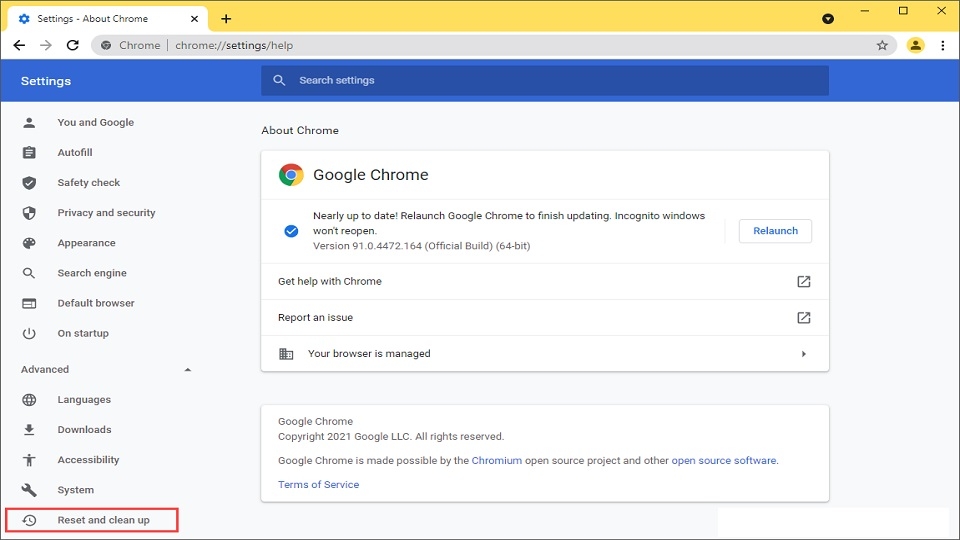The width and height of the screenshot is (960, 540).
Task: Open Report an issue row
Action: tap(545, 318)
